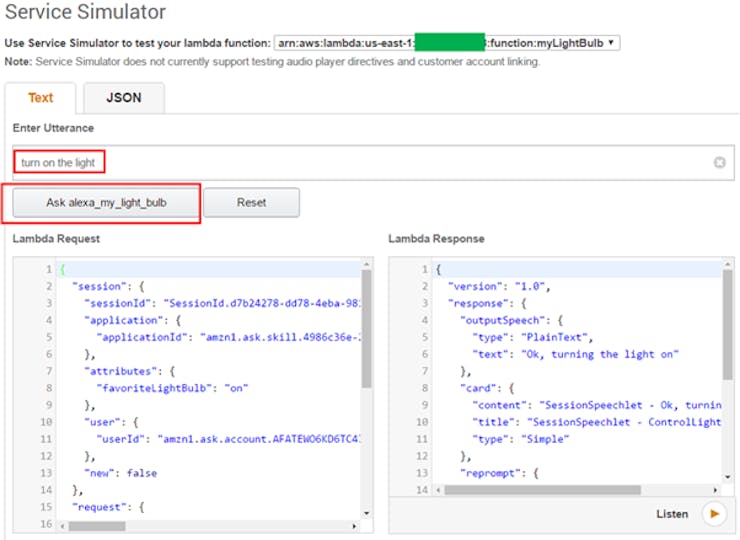Click the "application": { line in Lambda Request
This screenshot has height=540, width=740.
point(132,320)
